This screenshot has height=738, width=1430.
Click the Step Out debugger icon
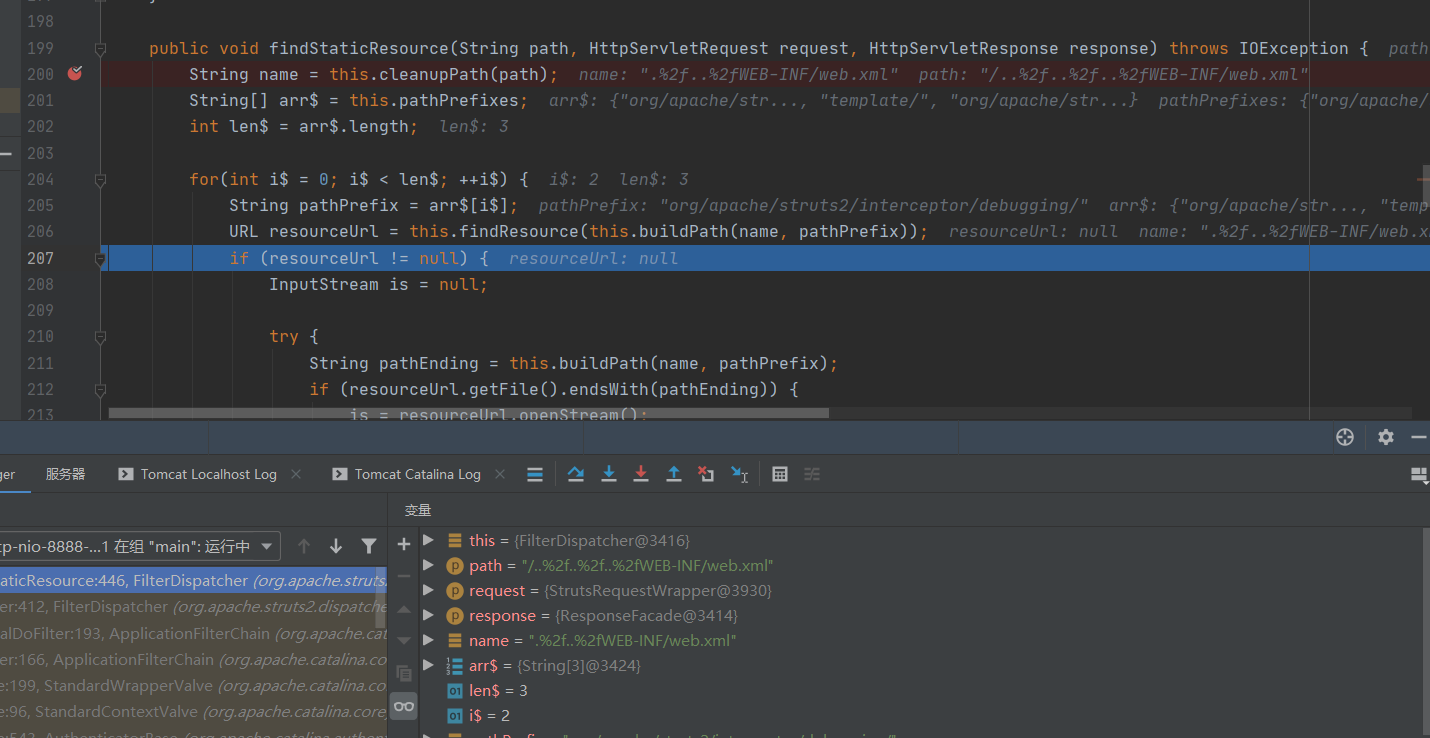pyautogui.click(x=674, y=474)
